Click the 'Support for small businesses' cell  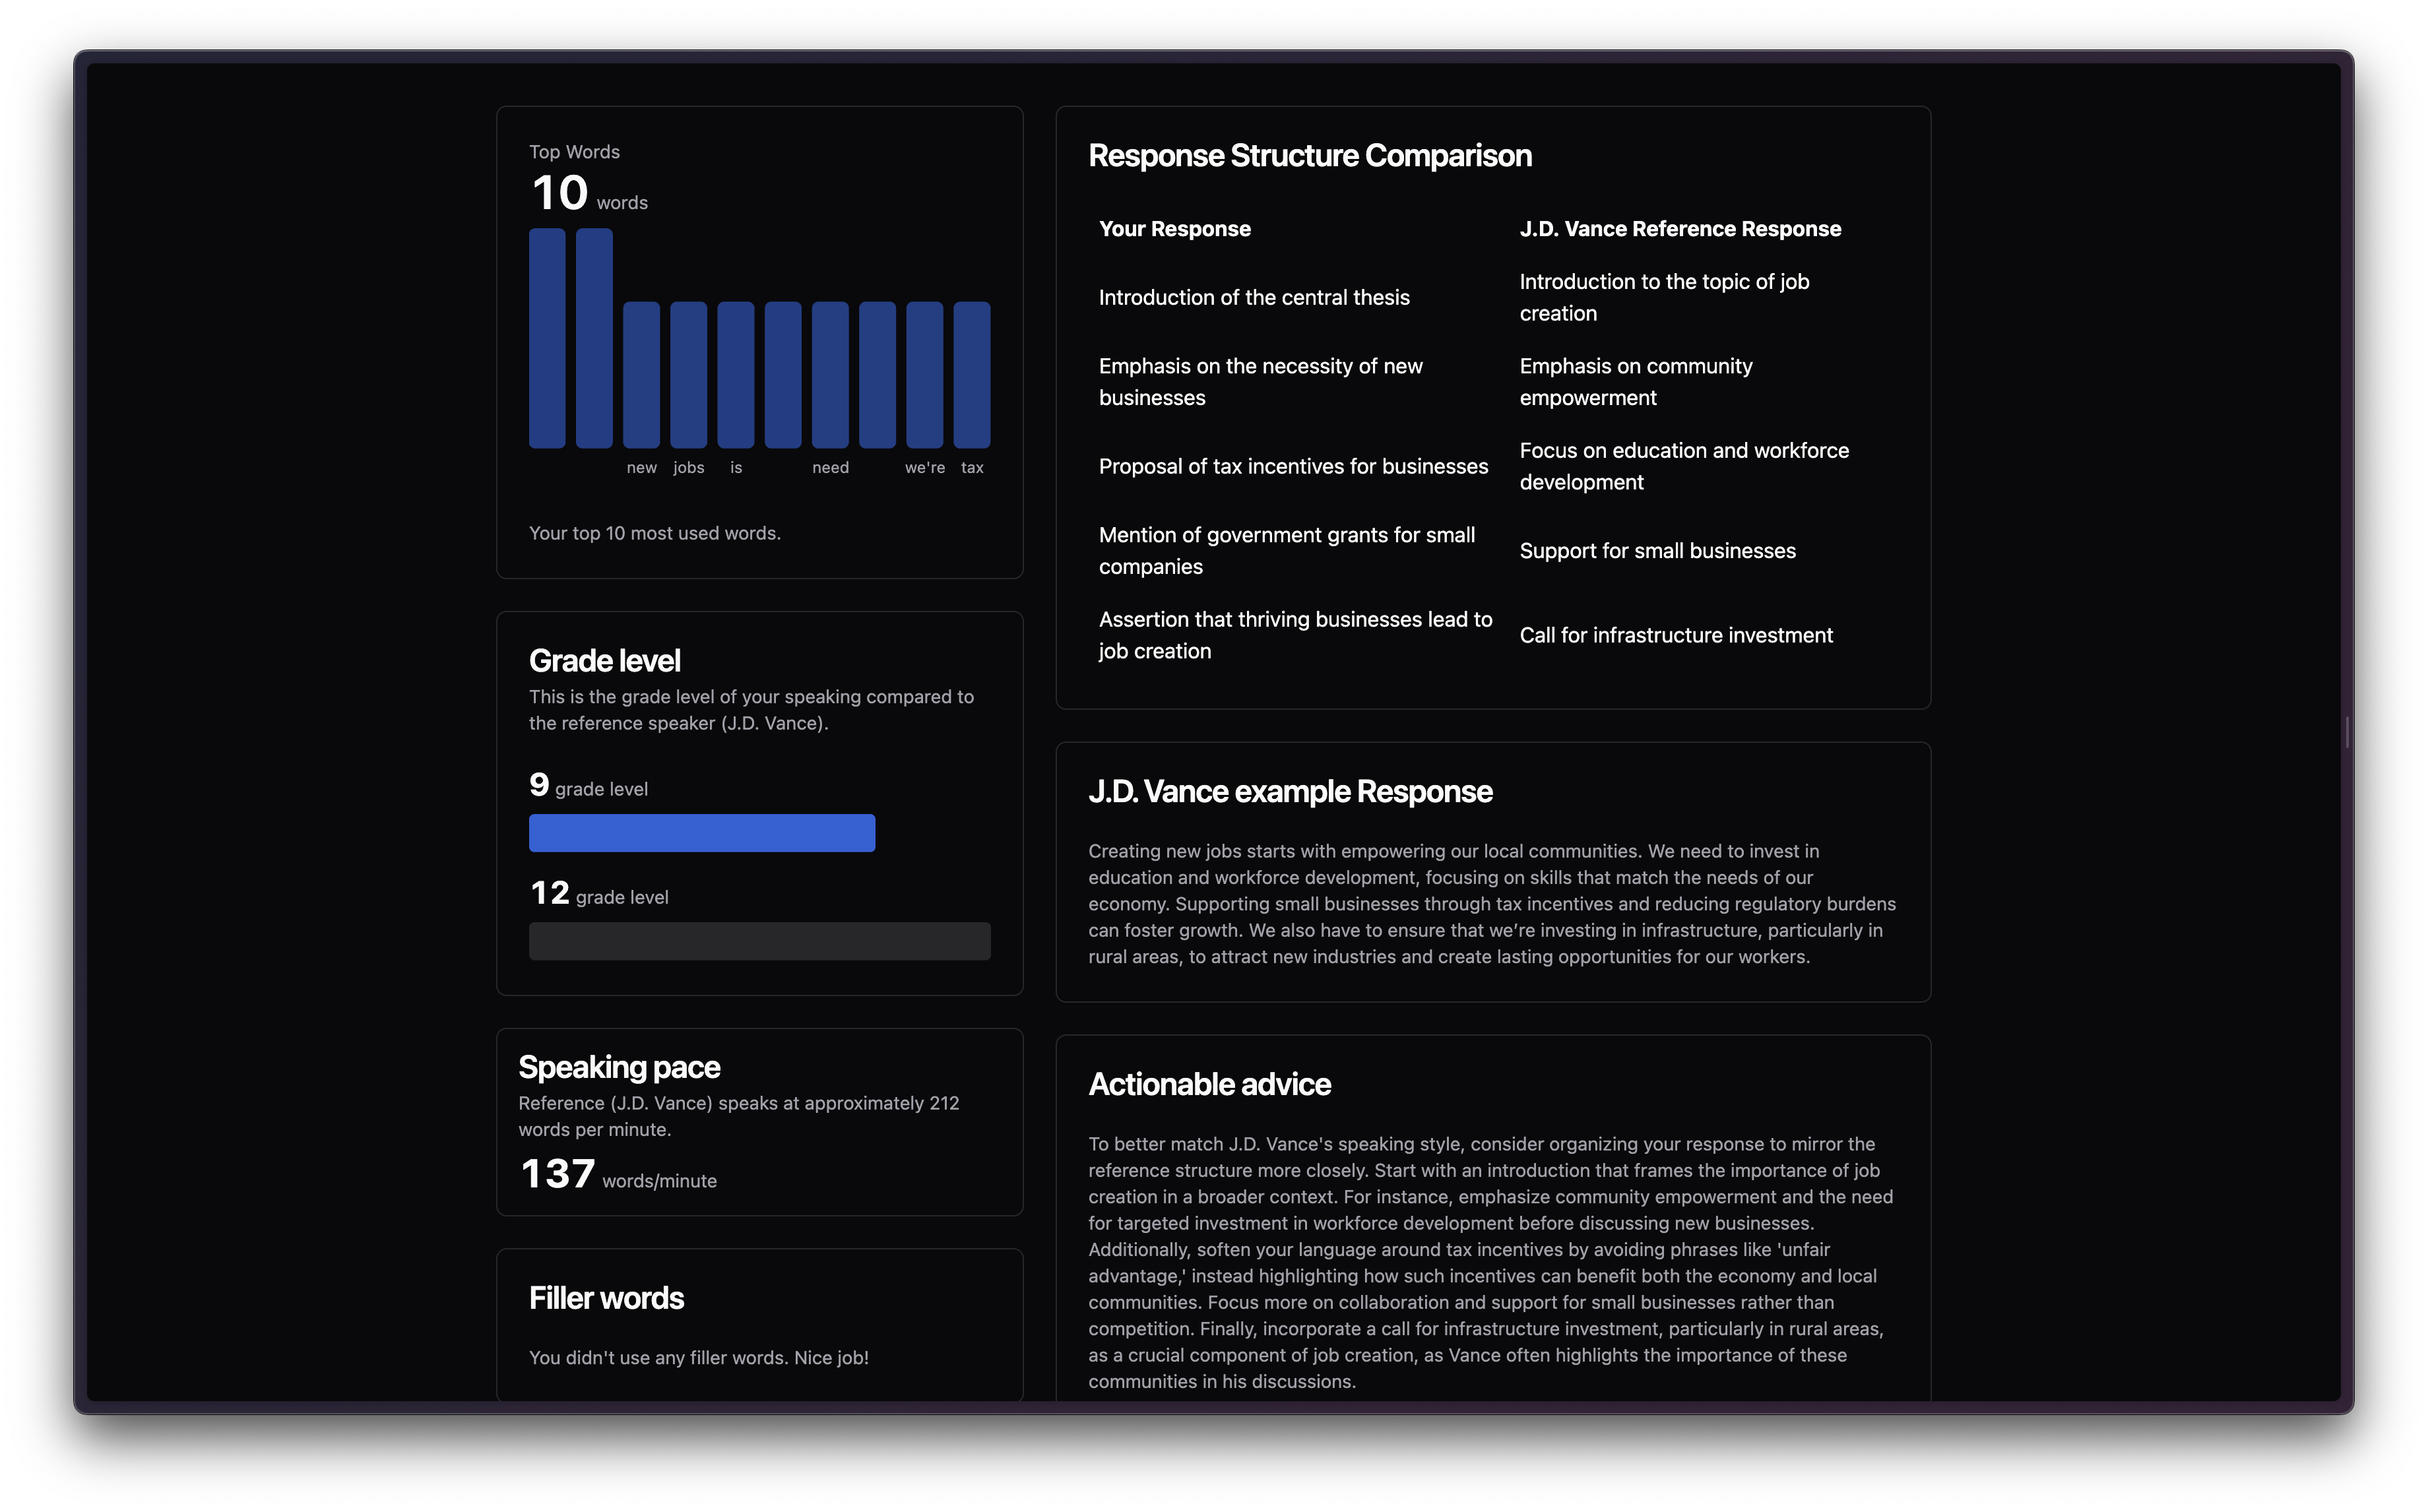1657,550
